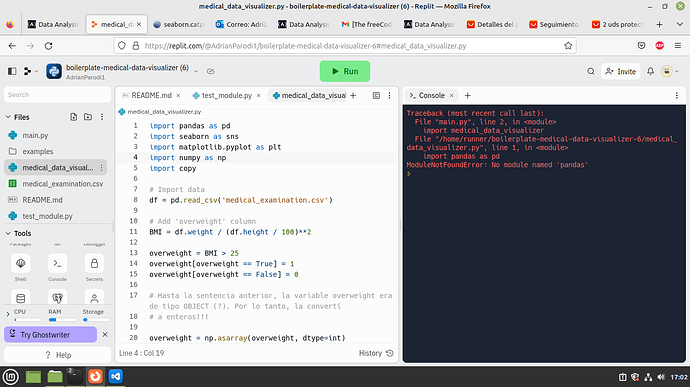Create a new file icon

point(73,117)
